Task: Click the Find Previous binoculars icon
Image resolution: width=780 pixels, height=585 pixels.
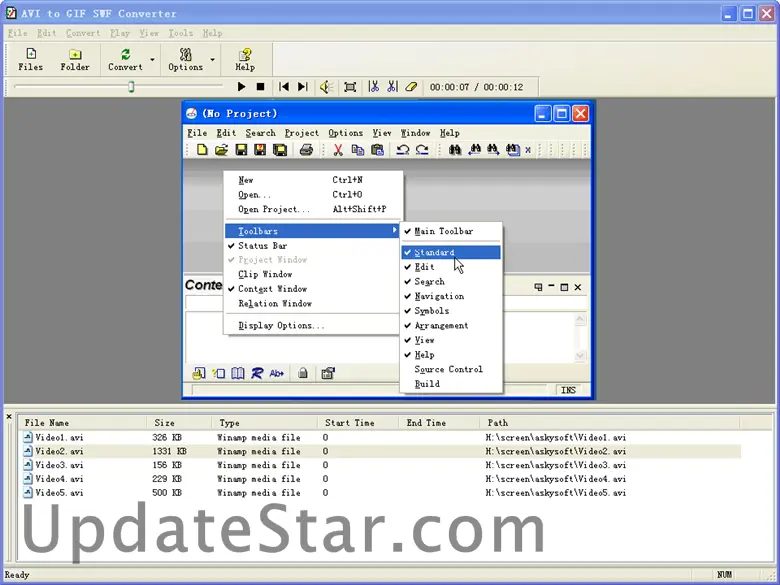Action: (475, 150)
